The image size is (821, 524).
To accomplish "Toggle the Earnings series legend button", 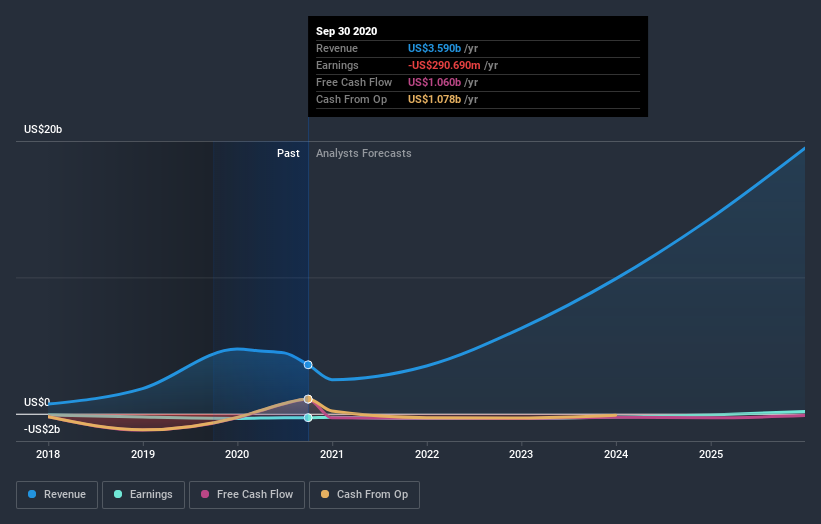I will (x=143, y=495).
